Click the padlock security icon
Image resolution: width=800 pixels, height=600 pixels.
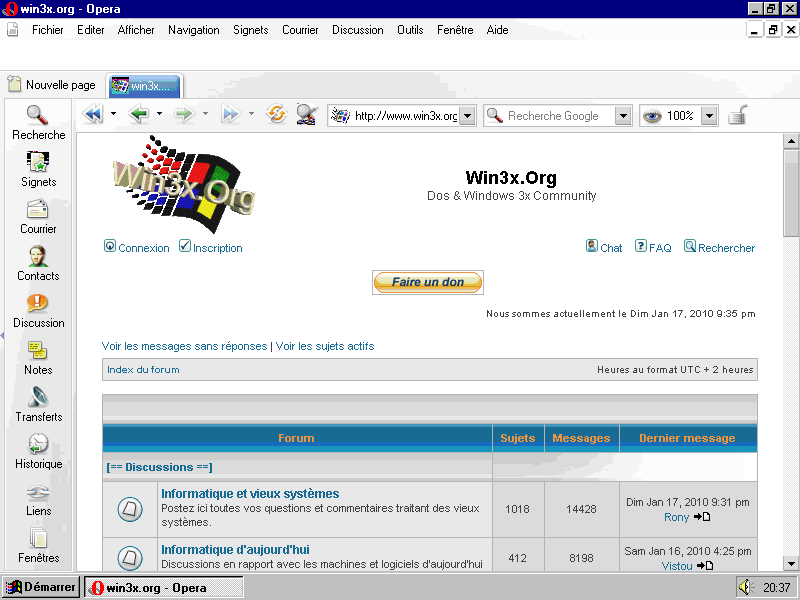coord(737,115)
